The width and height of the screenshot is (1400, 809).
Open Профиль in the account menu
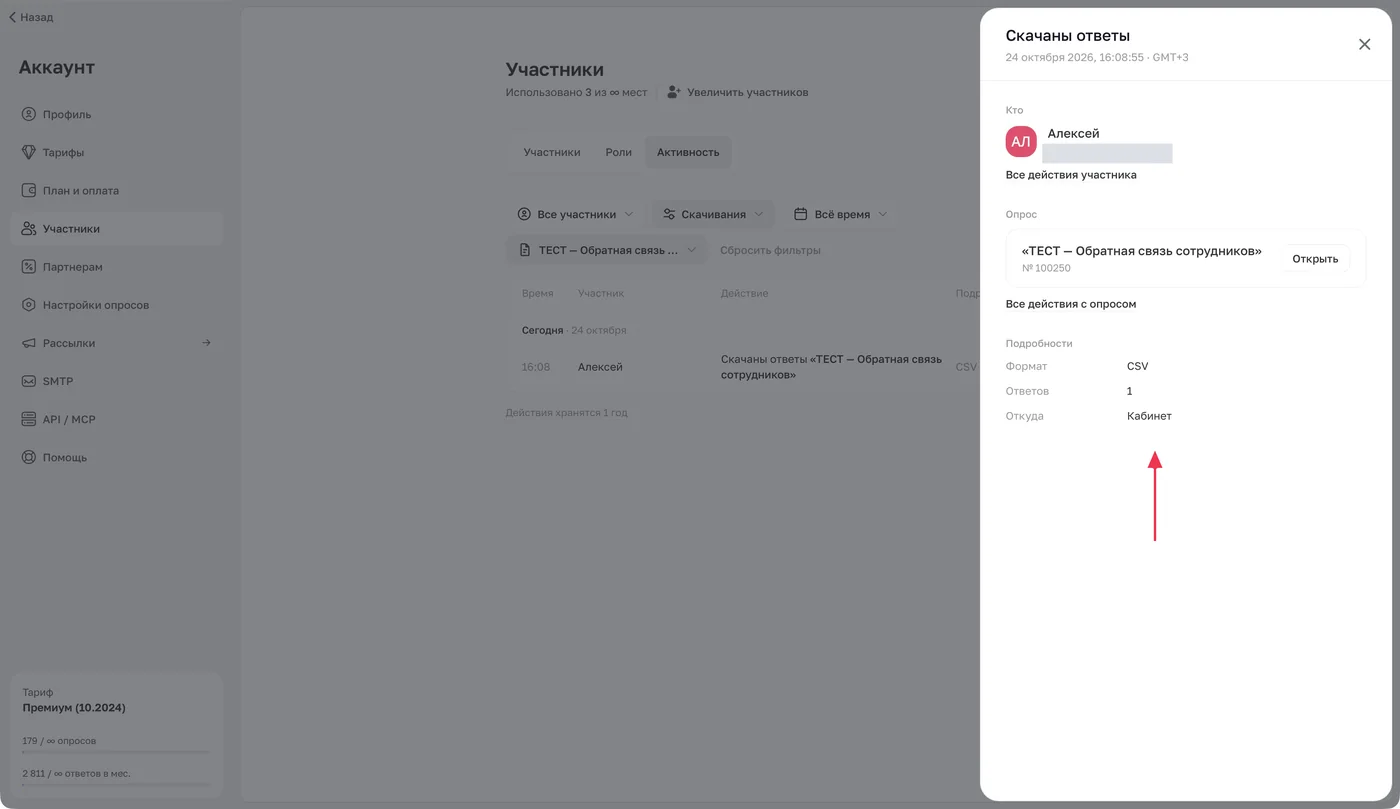click(x=116, y=114)
